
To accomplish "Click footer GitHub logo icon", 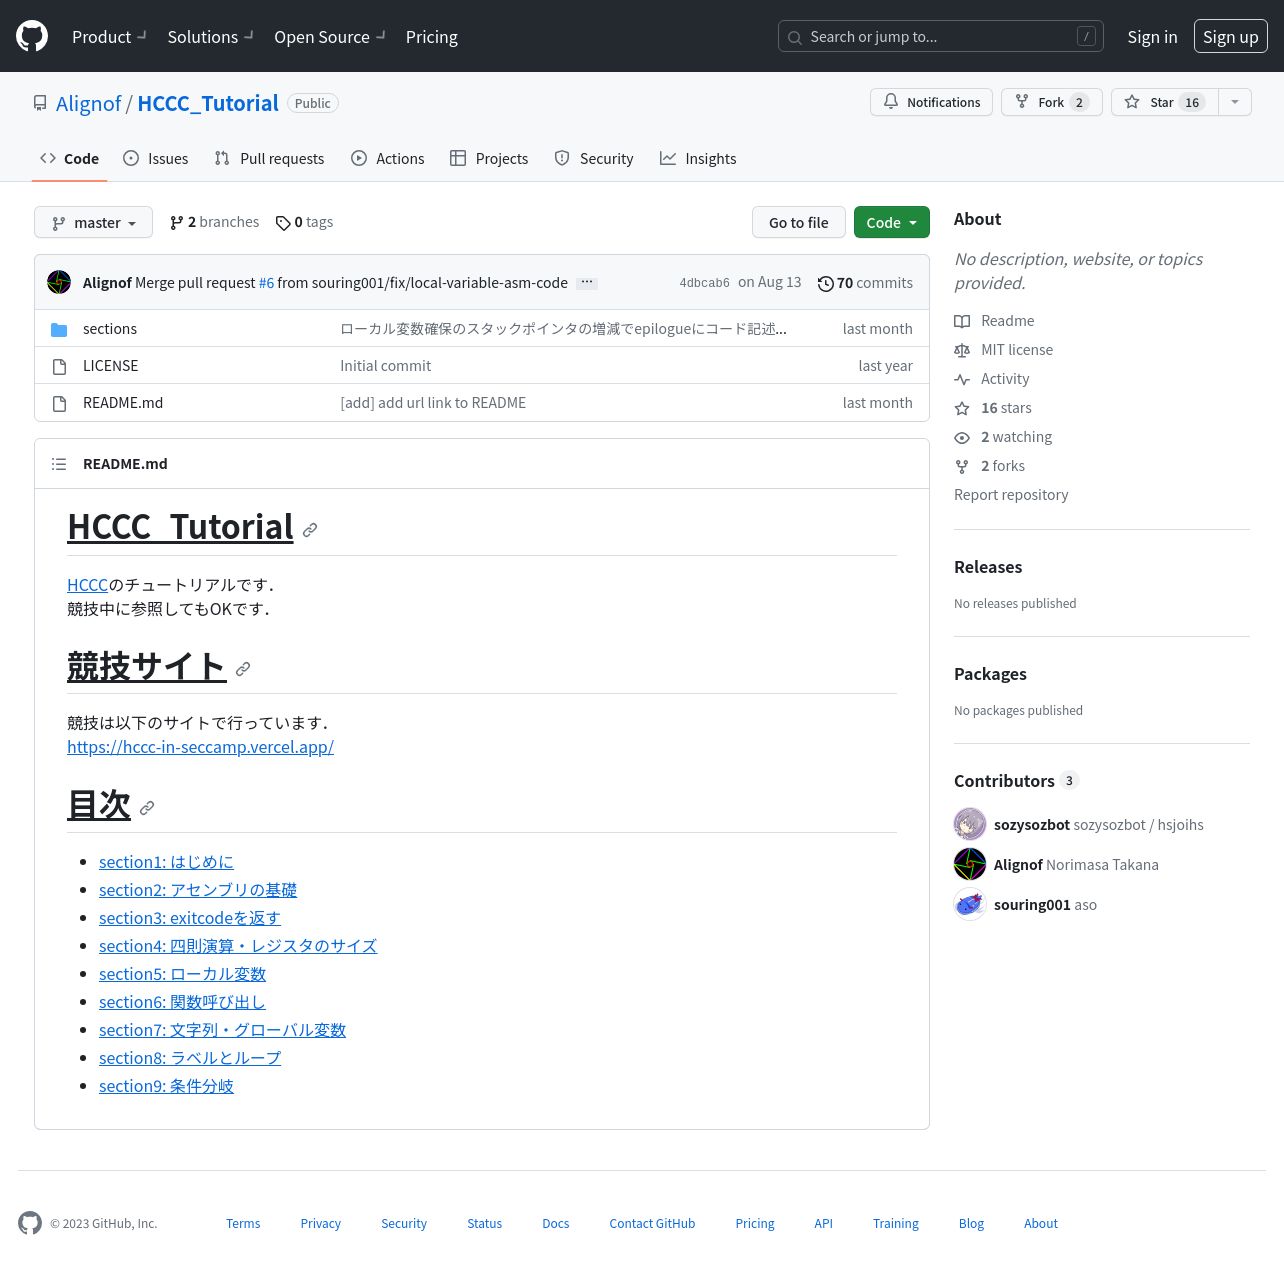I will 30,1223.
